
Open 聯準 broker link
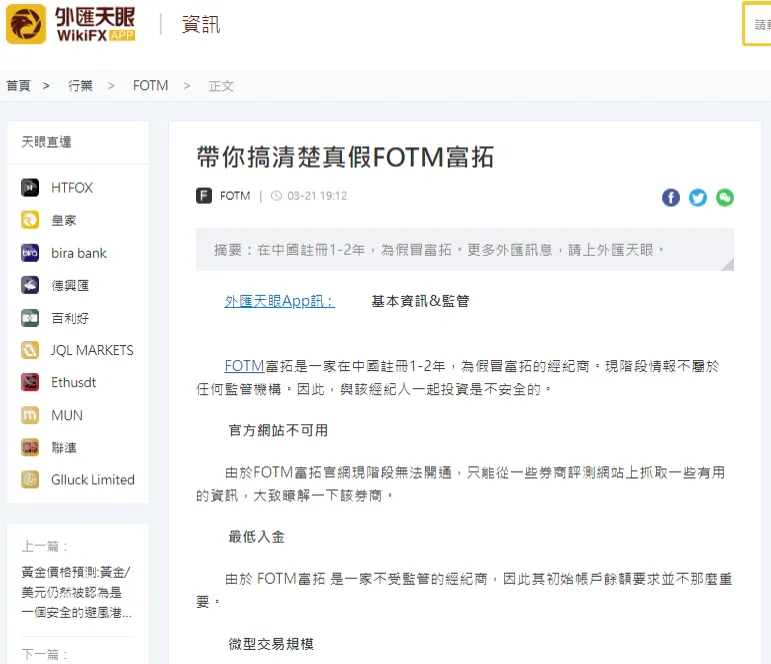[x=64, y=448]
